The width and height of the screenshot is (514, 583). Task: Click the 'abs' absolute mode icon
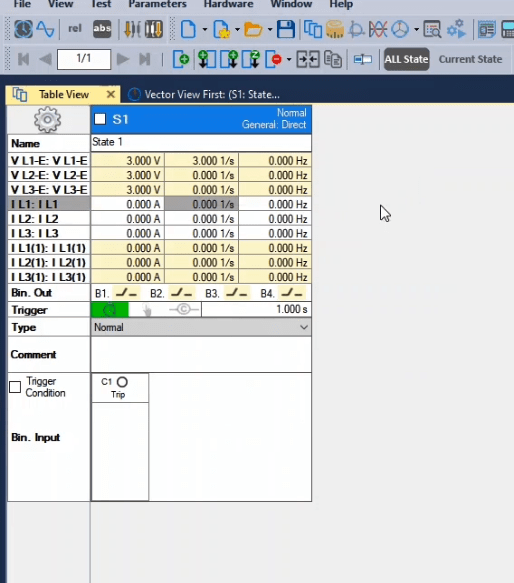pos(102,29)
